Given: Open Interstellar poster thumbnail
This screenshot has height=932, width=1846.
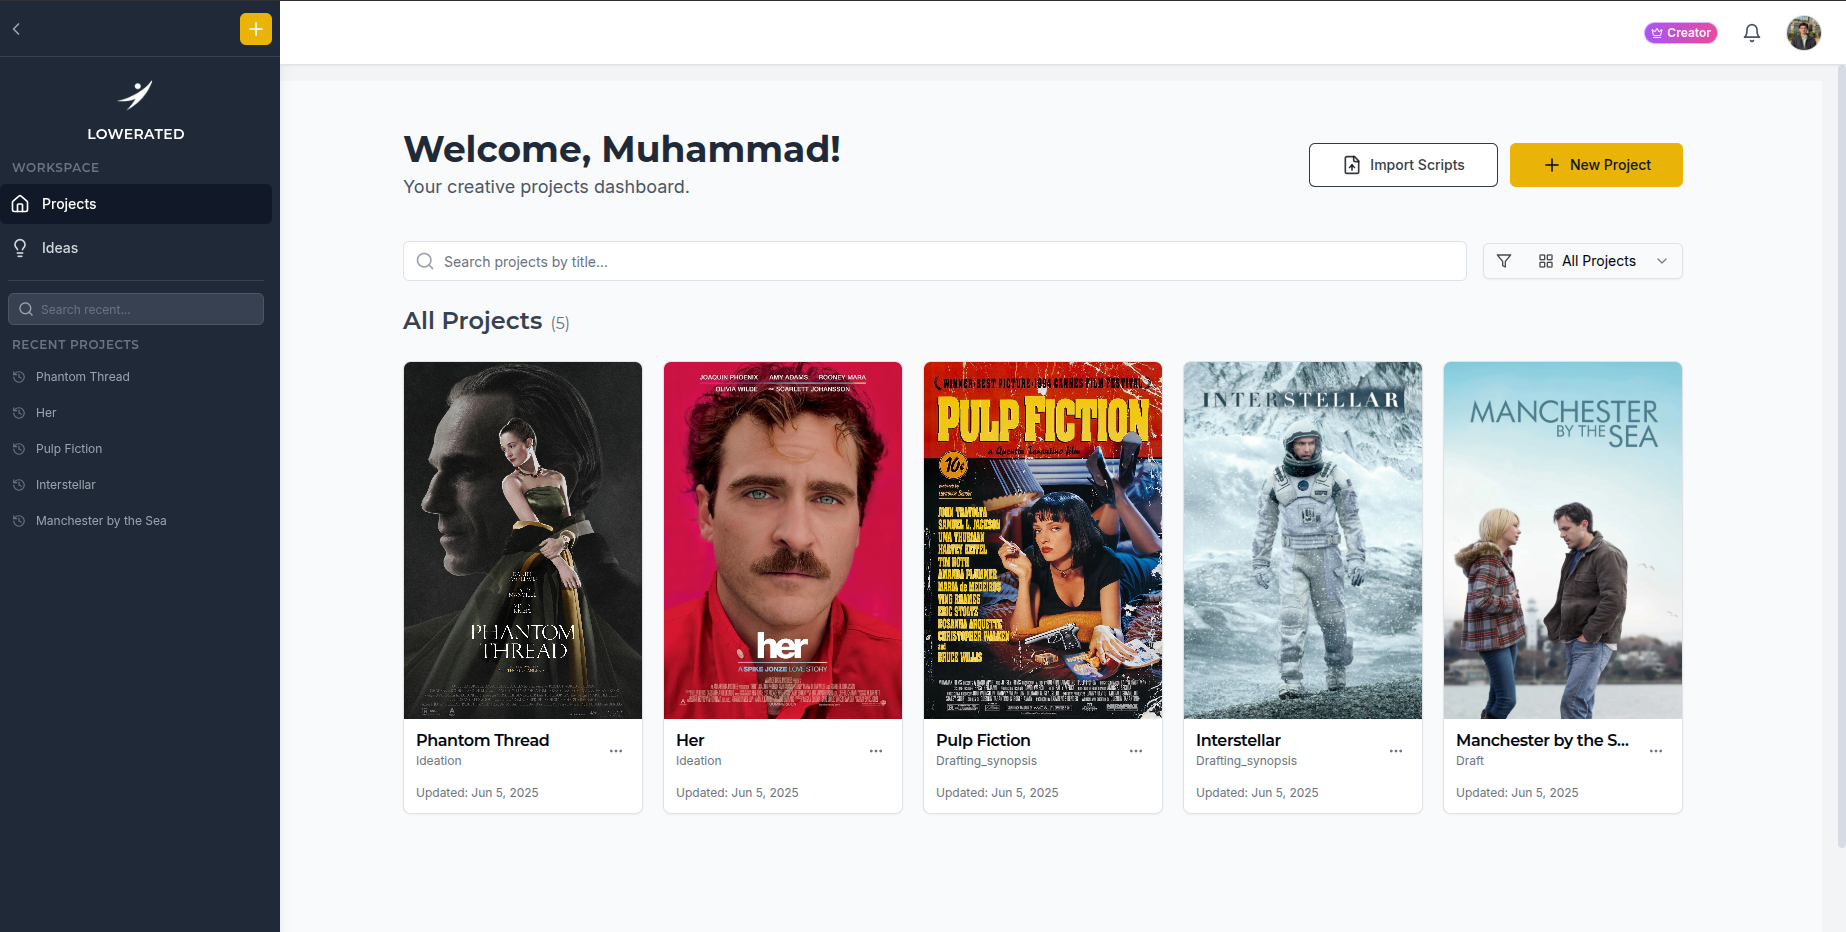Looking at the screenshot, I should tap(1303, 540).
